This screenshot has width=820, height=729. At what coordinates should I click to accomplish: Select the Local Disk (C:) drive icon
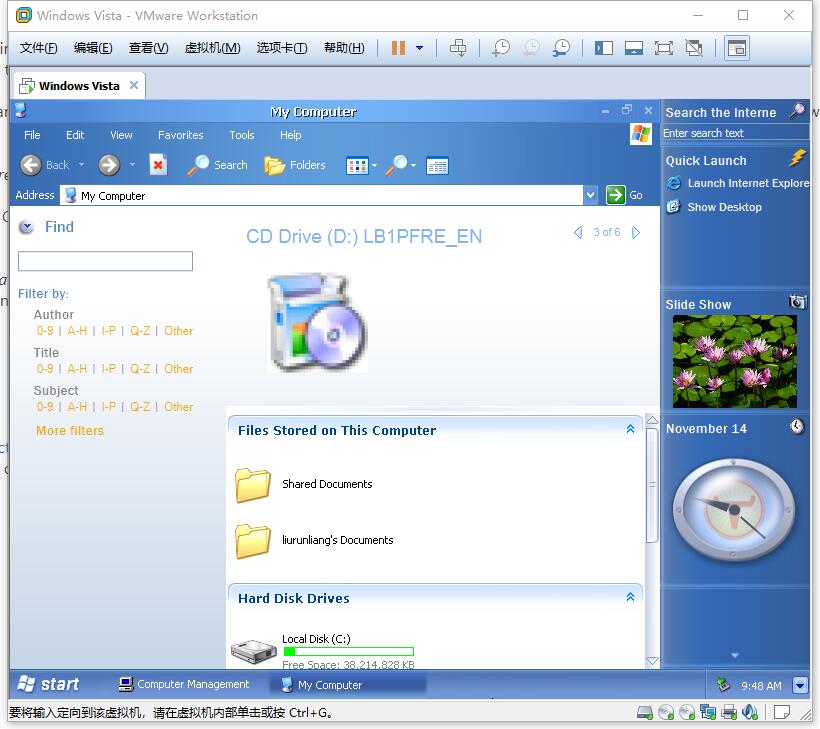click(x=254, y=651)
